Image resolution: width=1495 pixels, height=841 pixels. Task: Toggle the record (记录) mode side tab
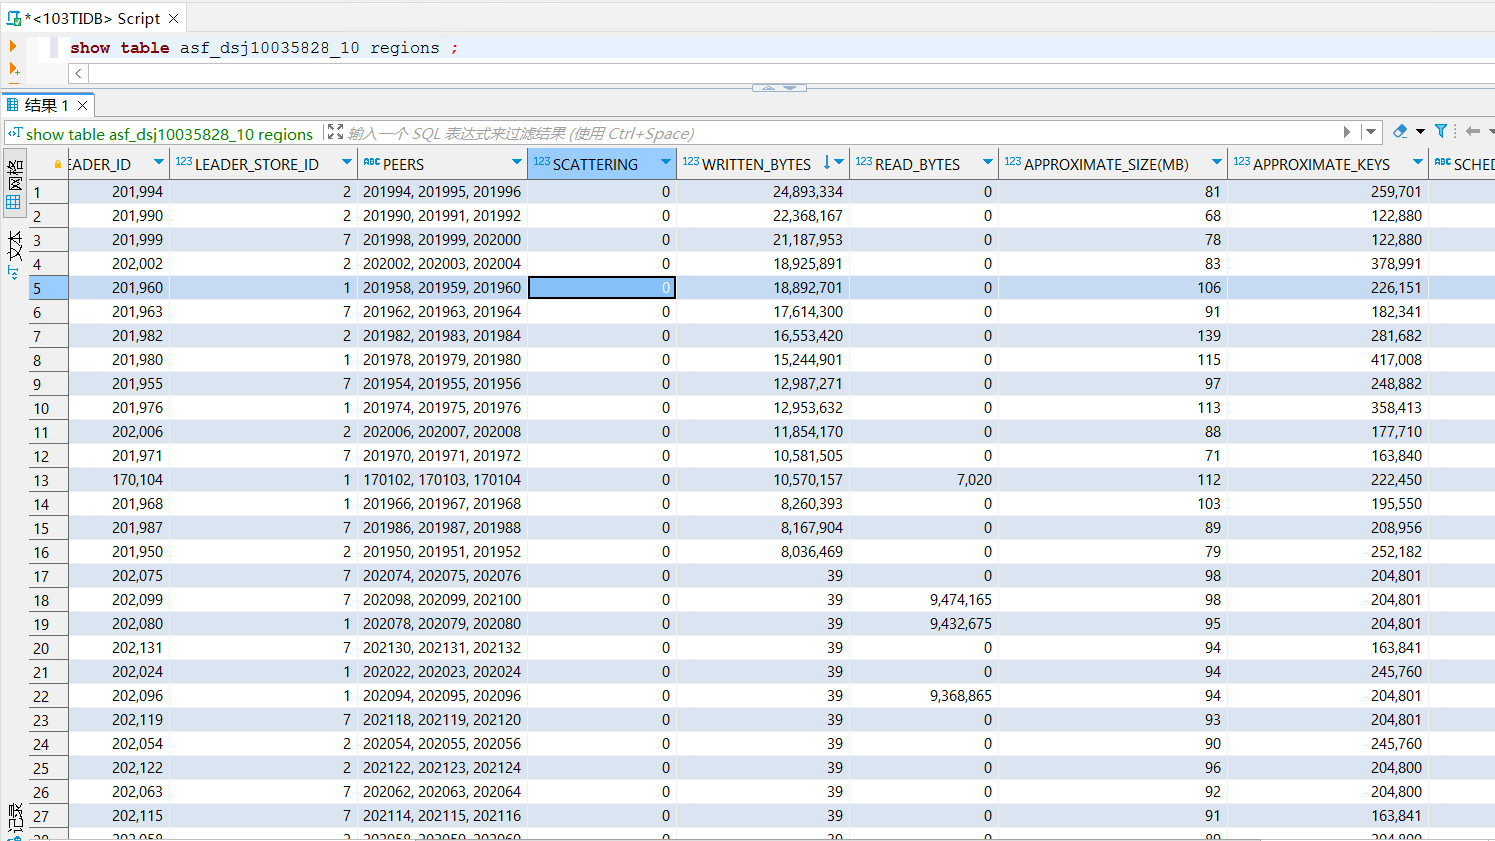pyautogui.click(x=14, y=818)
